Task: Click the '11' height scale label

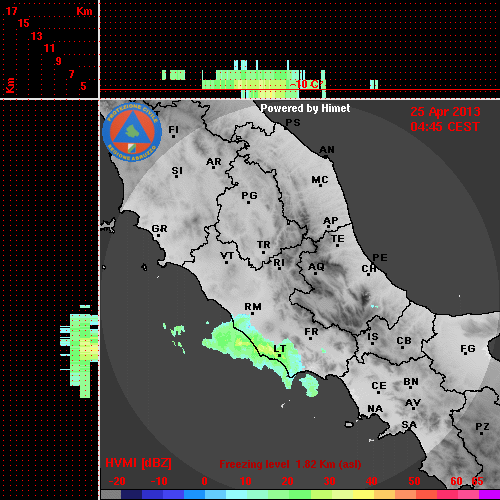Action: coord(49,48)
